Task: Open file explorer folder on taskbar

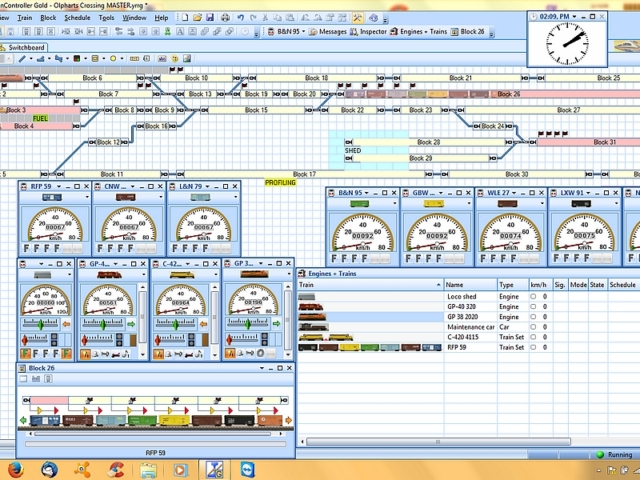Action: pyautogui.click(x=149, y=470)
